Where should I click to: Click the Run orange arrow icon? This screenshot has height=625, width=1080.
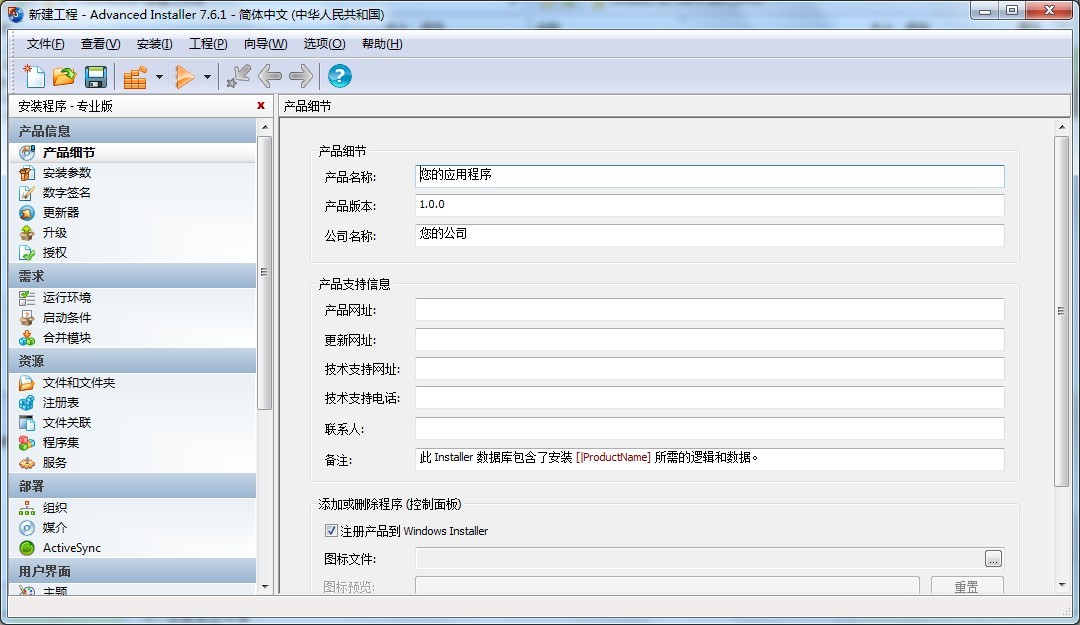click(x=185, y=76)
